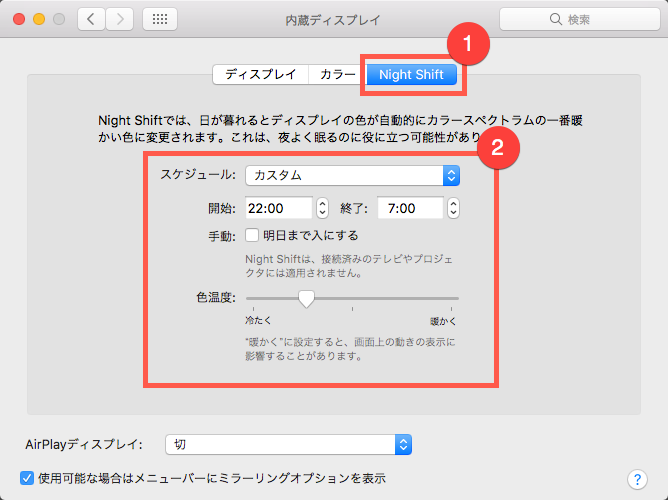The image size is (668, 500).
Task: Focus the 検索 search field
Action: pyautogui.click(x=580, y=19)
